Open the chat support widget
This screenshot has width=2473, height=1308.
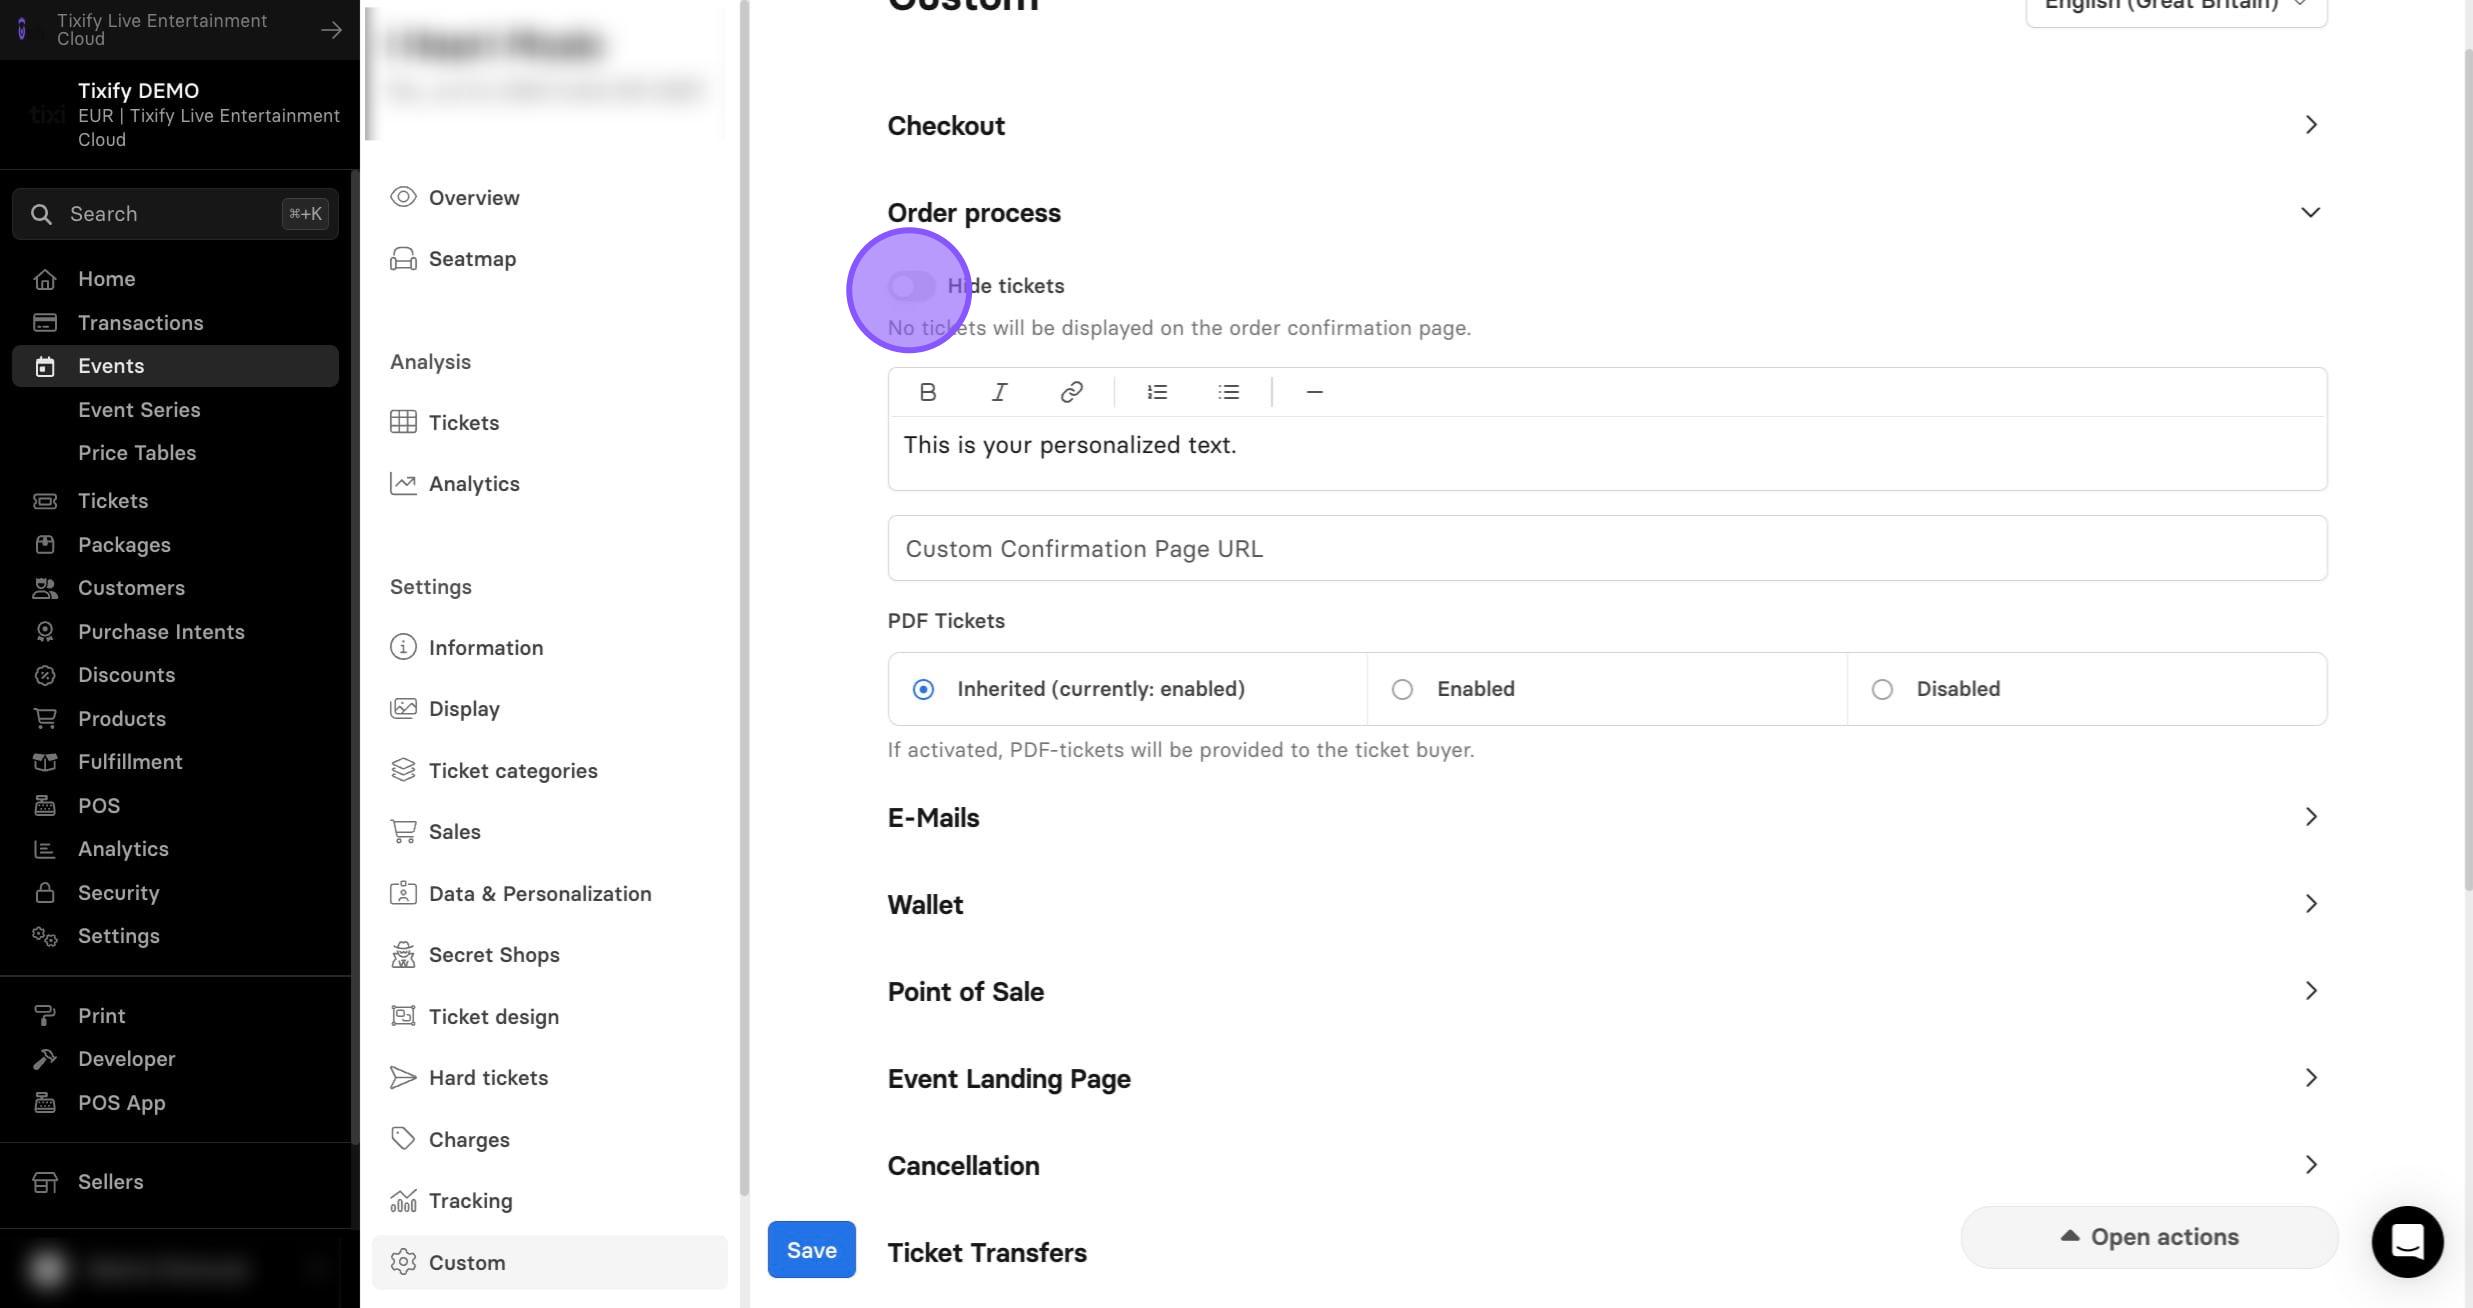click(x=2407, y=1241)
